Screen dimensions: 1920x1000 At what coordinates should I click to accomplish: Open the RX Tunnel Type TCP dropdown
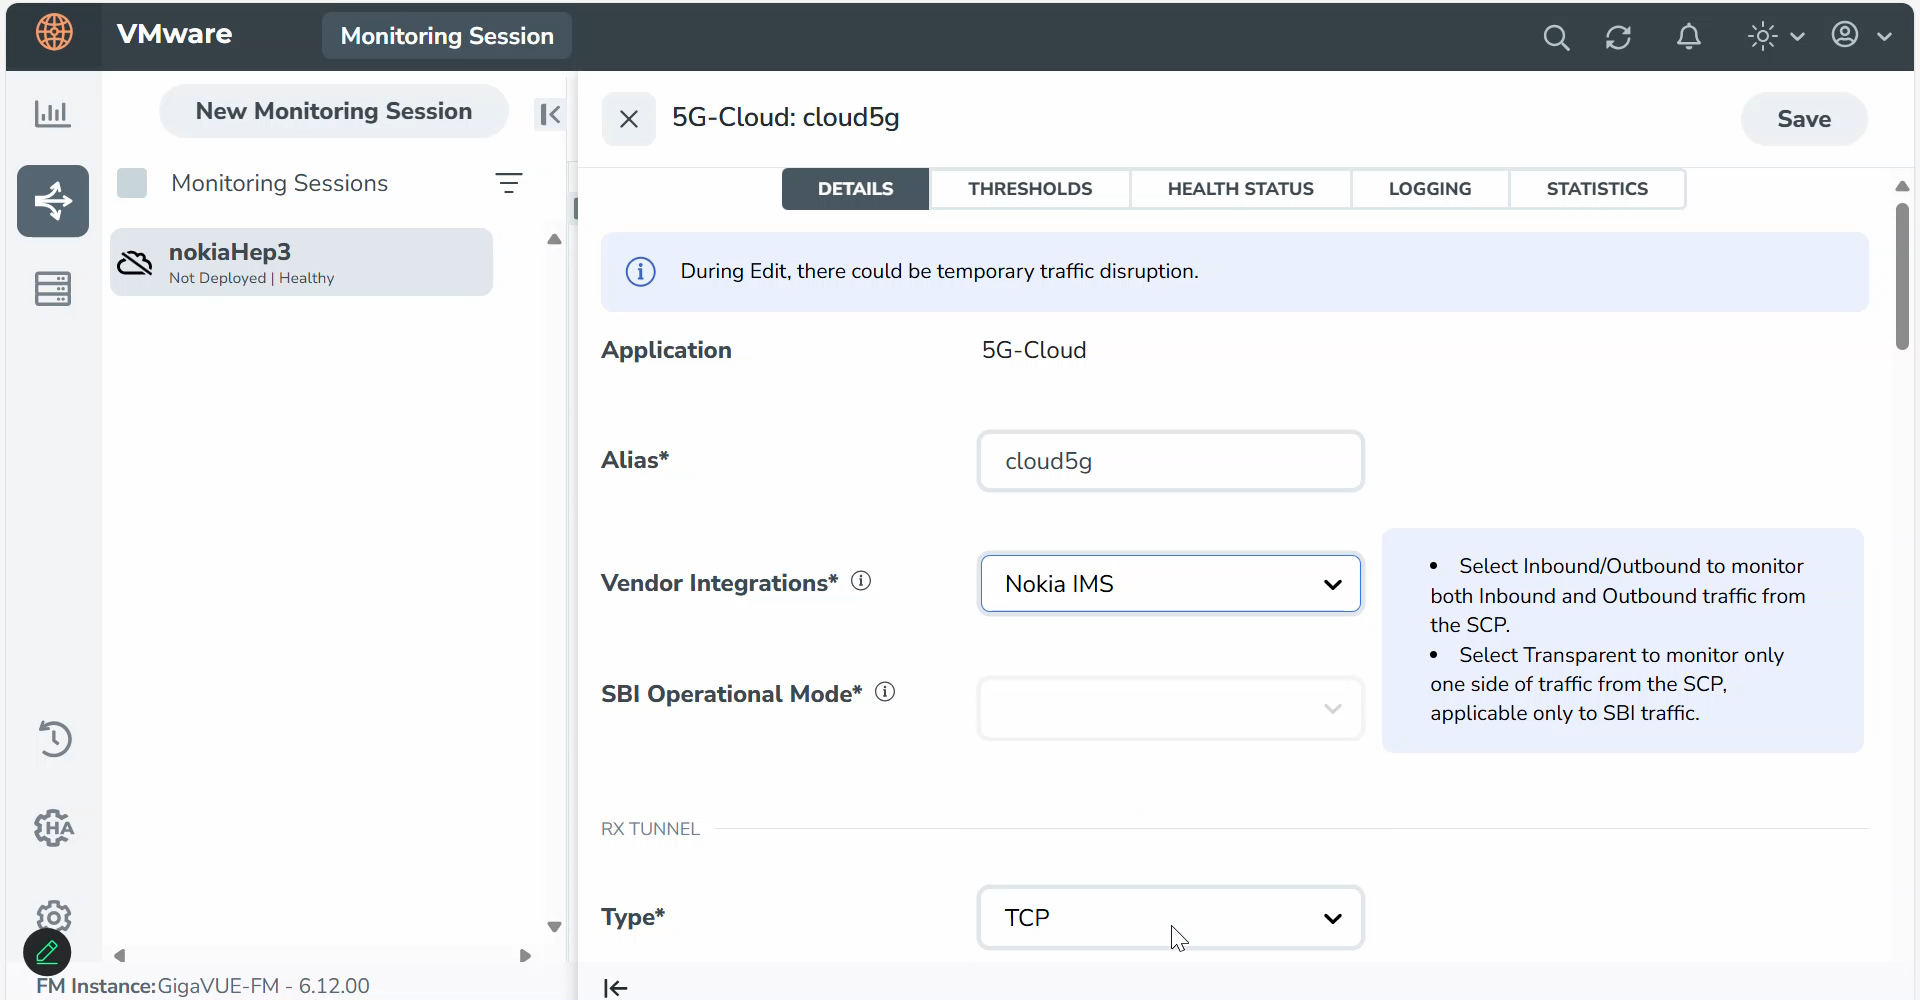(x=1170, y=918)
